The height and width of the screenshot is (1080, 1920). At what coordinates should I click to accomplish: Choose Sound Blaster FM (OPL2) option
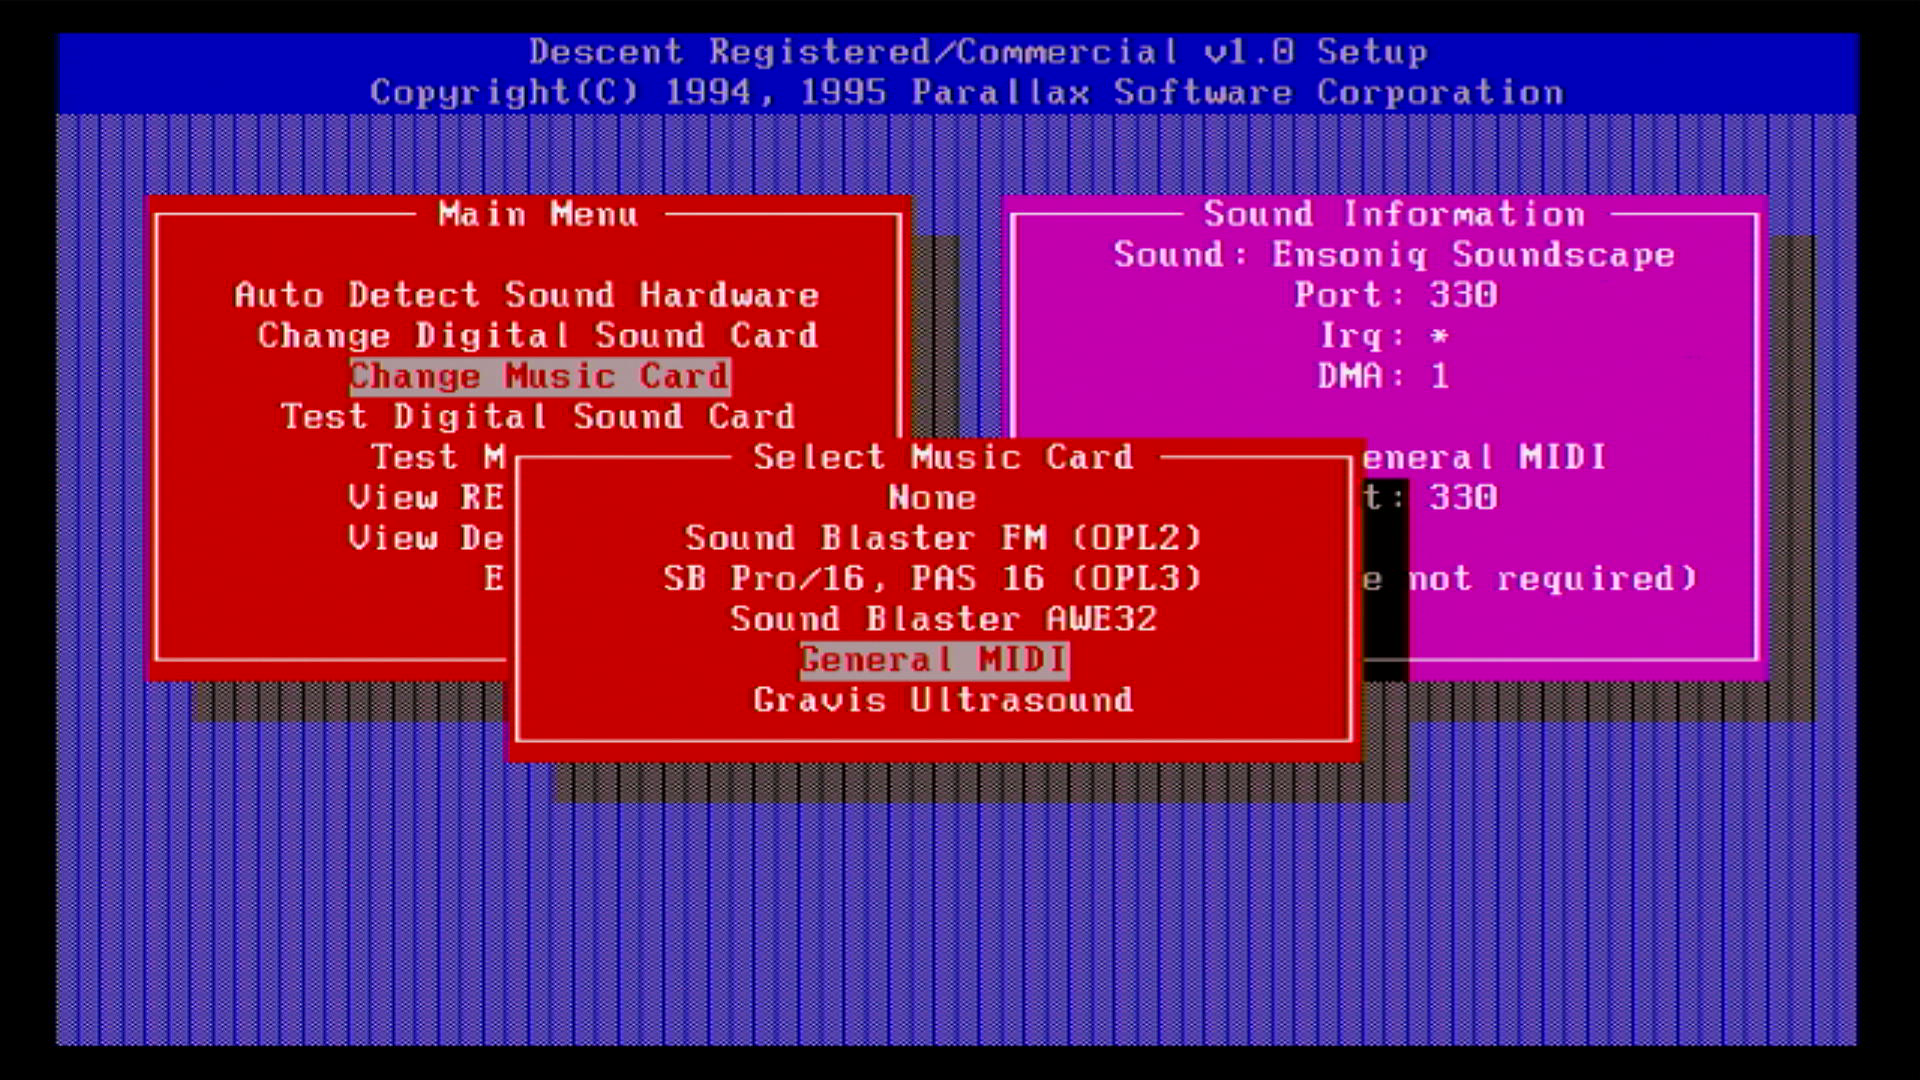coord(942,538)
